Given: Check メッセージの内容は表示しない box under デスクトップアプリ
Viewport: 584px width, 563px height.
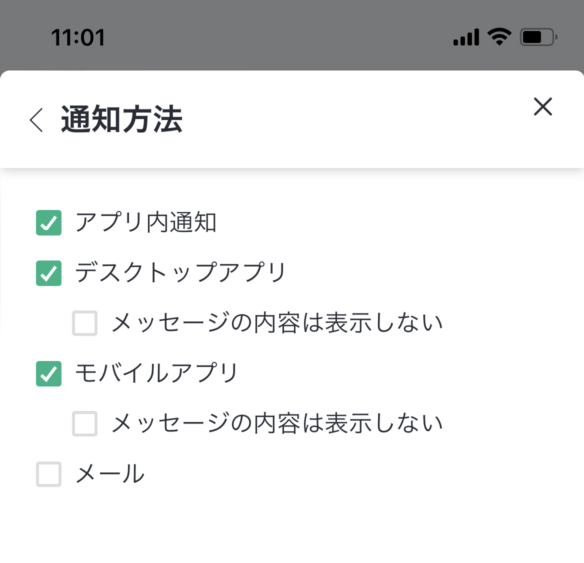Looking at the screenshot, I should tap(85, 323).
